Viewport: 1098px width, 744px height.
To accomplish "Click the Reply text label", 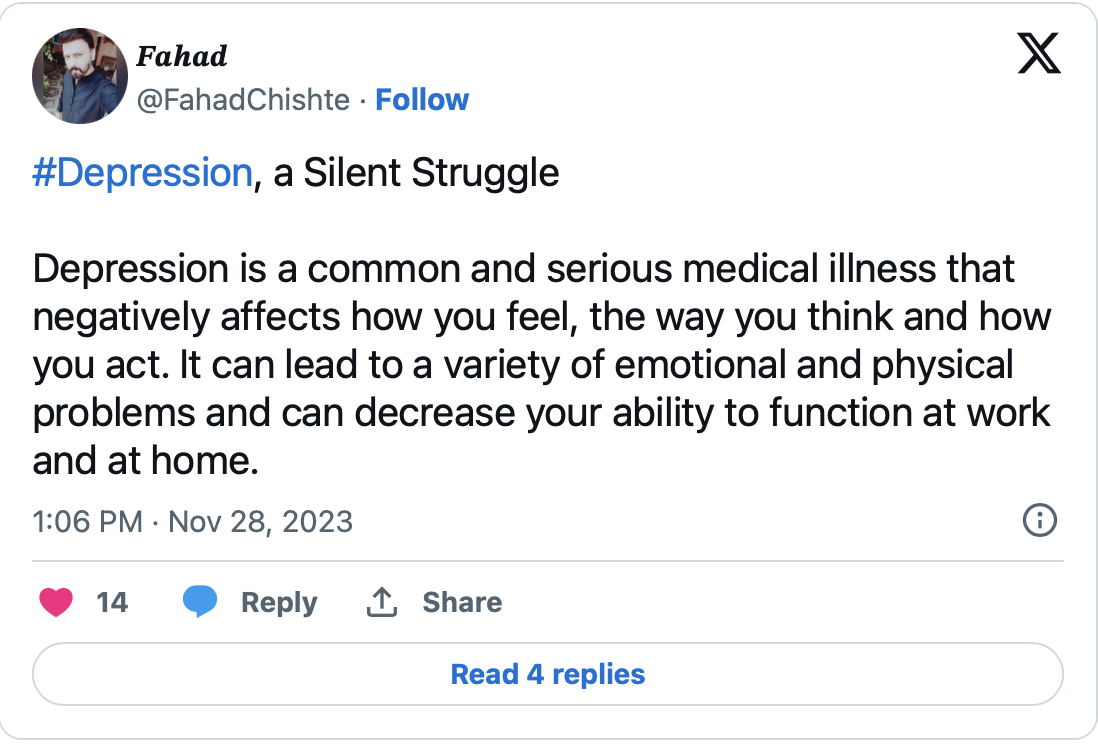I will [x=279, y=602].
